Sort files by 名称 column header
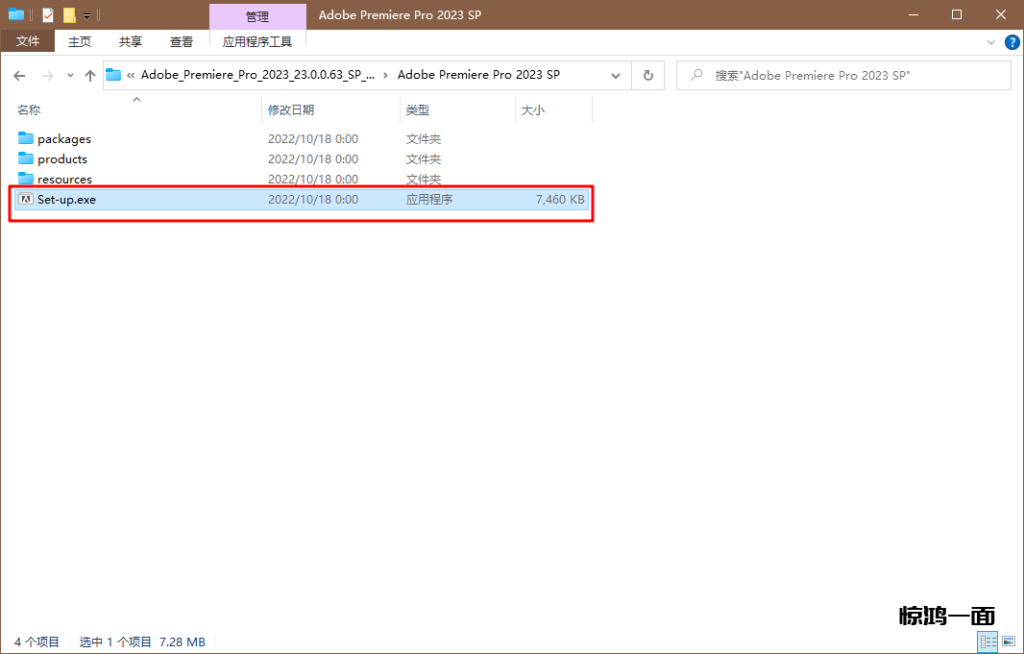The height and width of the screenshot is (654, 1024). [29, 110]
